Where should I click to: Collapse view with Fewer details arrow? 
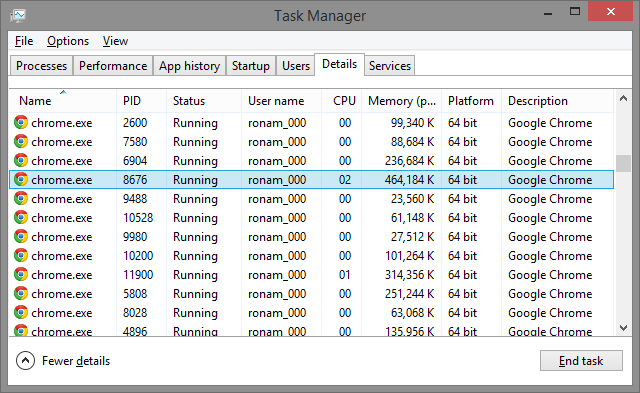click(25, 361)
